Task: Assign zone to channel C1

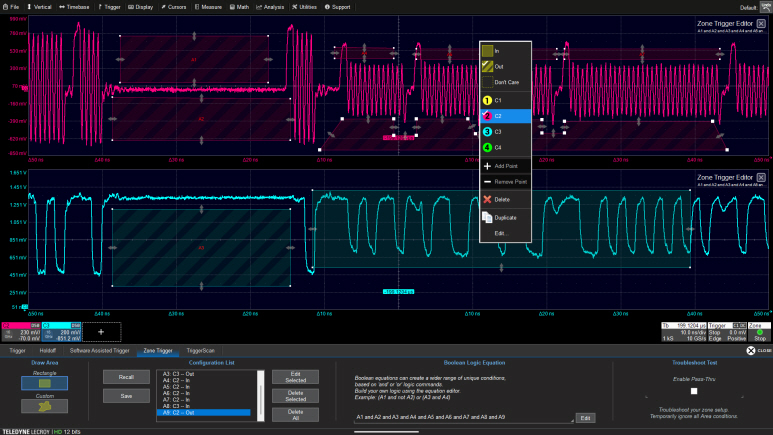Action: [505, 100]
